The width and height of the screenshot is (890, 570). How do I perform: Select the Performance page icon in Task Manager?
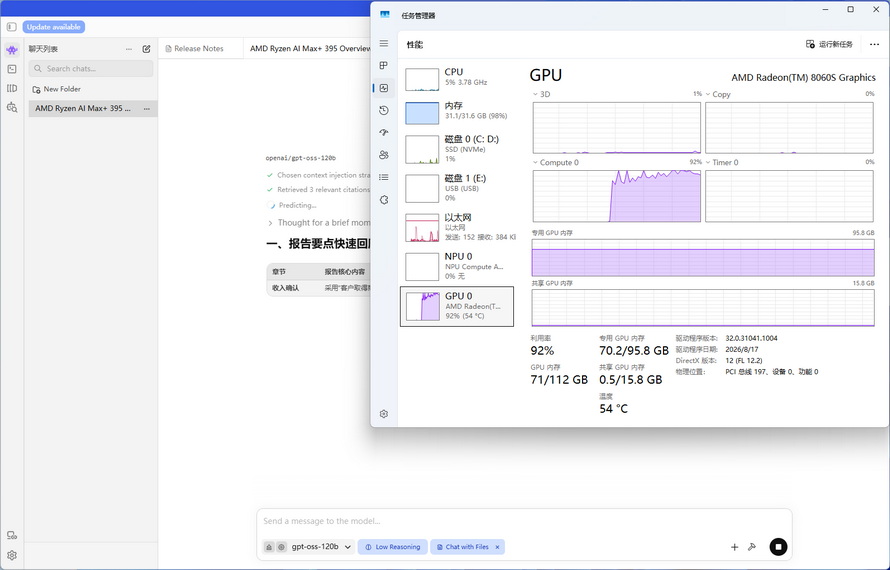[x=384, y=88]
